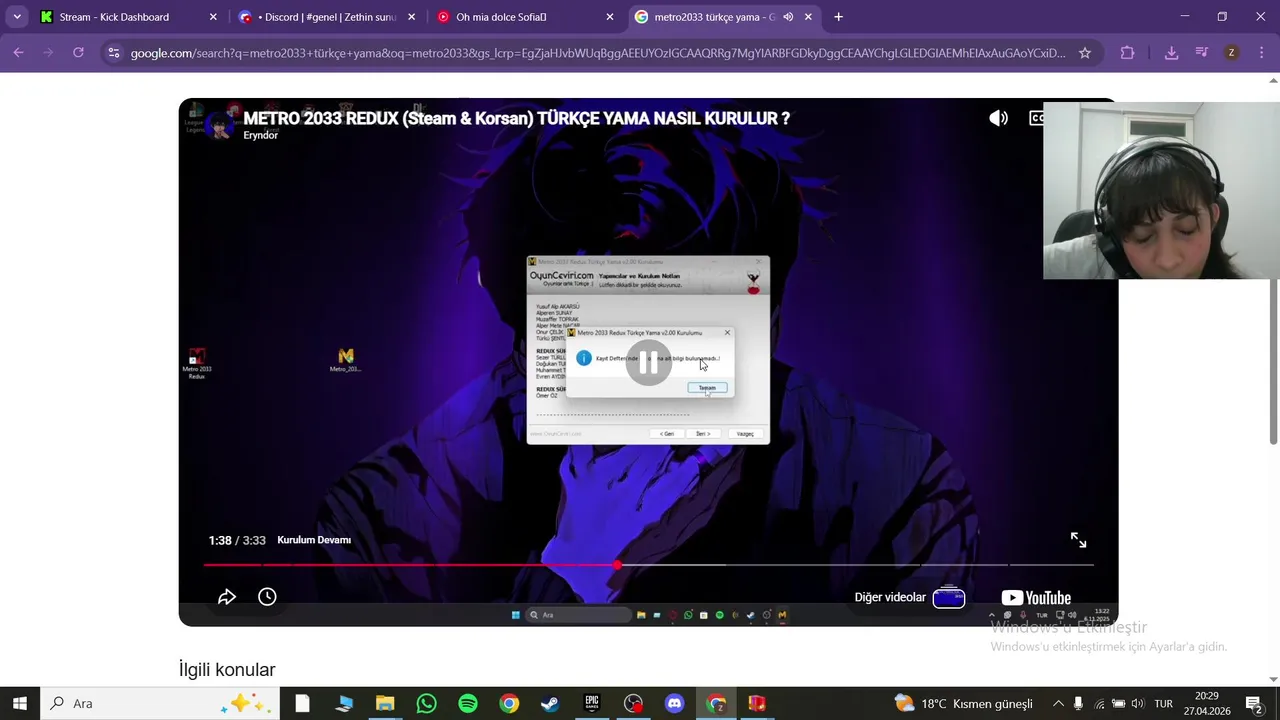Enter fullscreen with the expand arrows icon
This screenshot has width=1280, height=720.
point(1078,540)
